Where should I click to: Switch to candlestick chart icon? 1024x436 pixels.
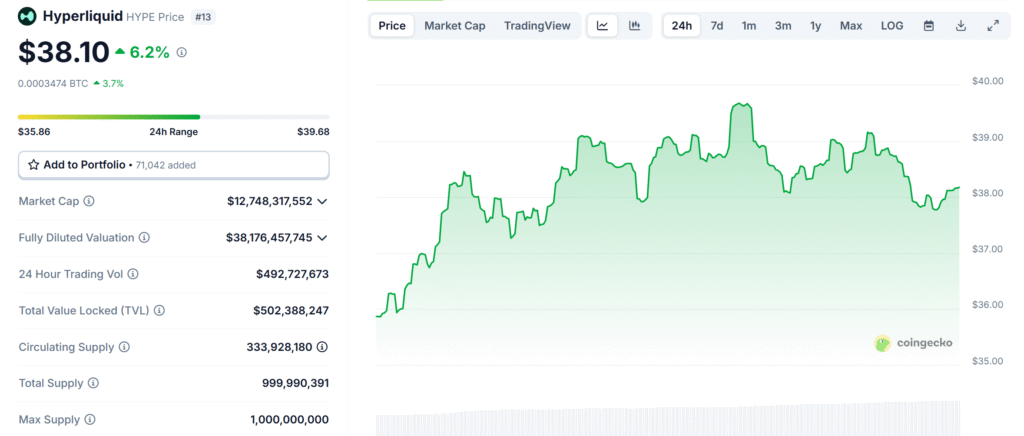[634, 26]
